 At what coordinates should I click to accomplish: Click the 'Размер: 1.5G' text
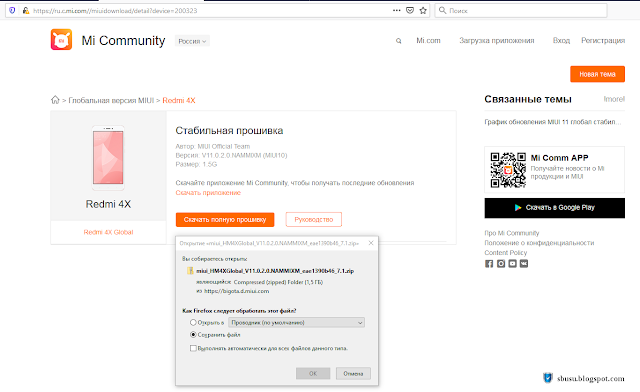(x=196, y=164)
